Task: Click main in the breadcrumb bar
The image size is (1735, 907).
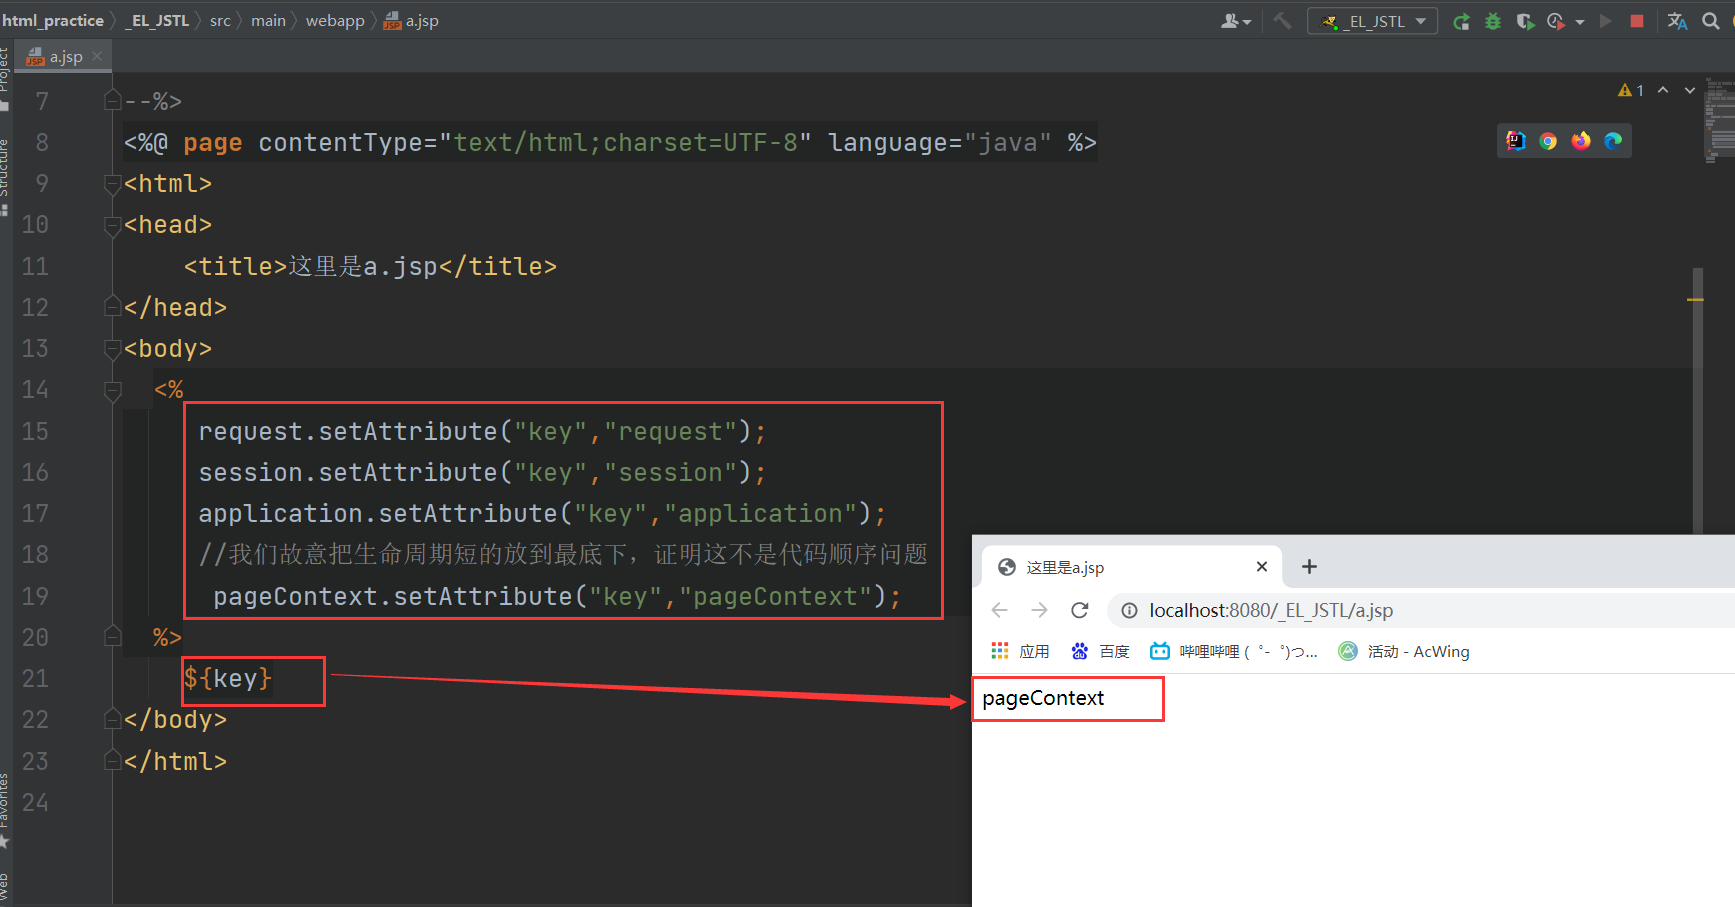Action: (x=268, y=20)
